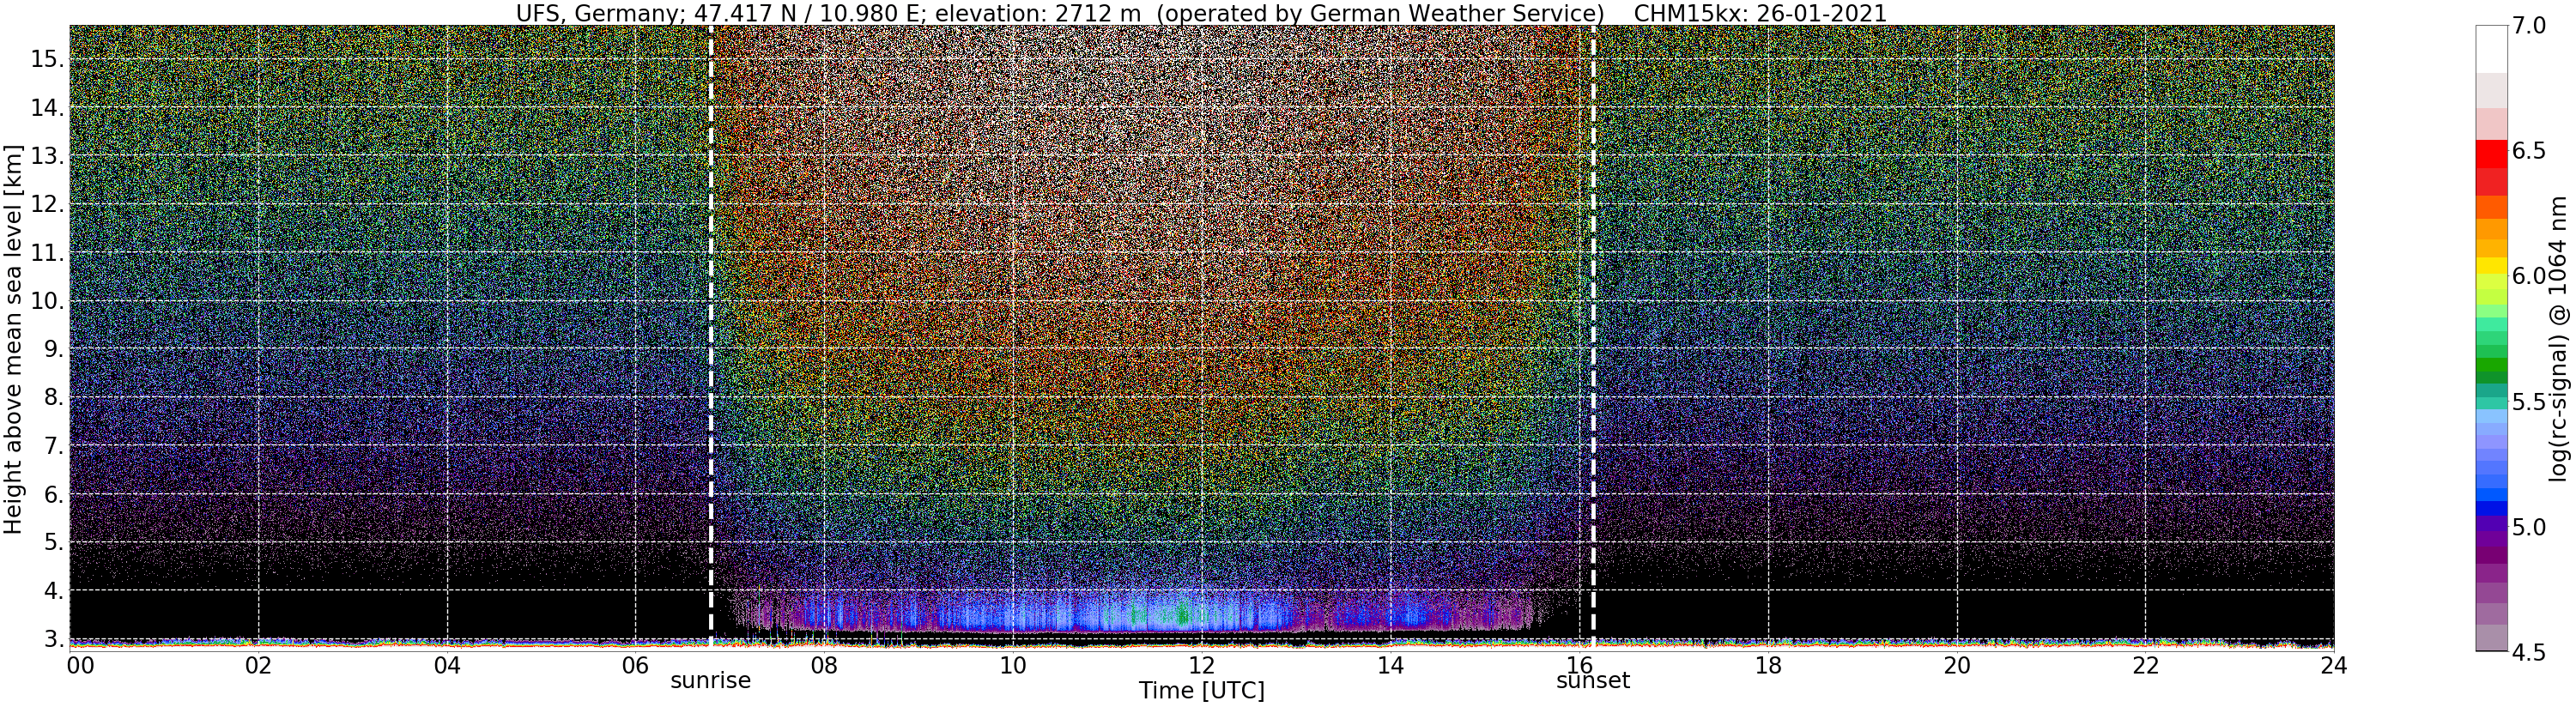Click the "7." height tick label
Screen dimensions: 2576x707
click(x=54, y=446)
